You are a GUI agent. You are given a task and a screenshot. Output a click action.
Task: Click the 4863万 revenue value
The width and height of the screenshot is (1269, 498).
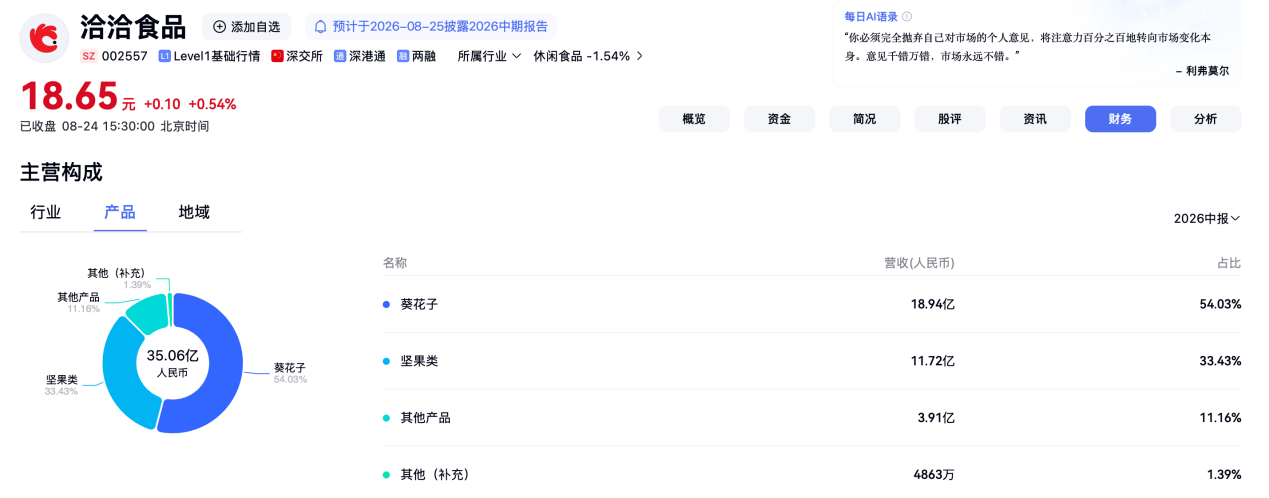click(x=934, y=474)
